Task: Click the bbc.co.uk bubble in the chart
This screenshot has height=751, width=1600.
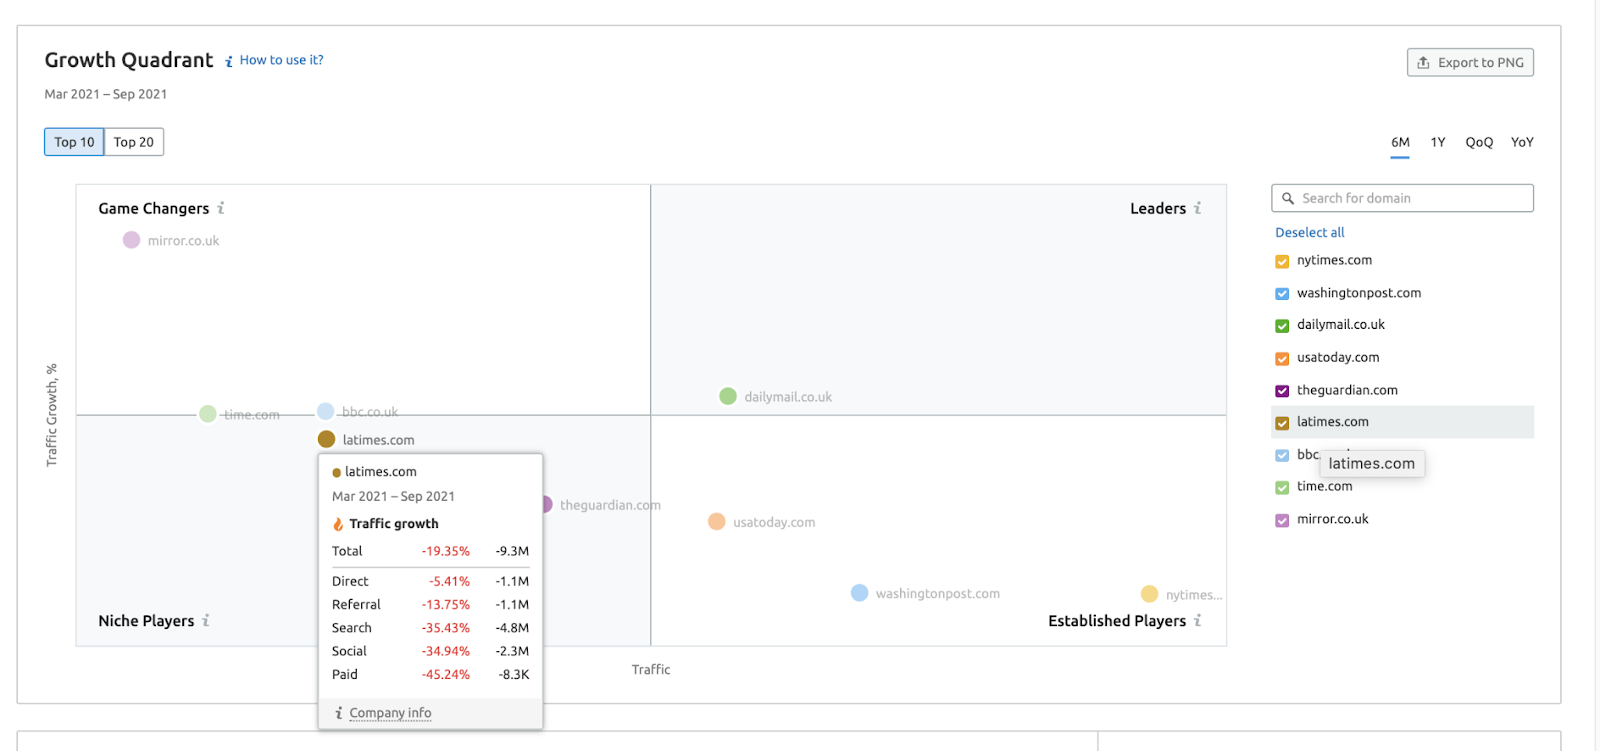Action: point(326,411)
